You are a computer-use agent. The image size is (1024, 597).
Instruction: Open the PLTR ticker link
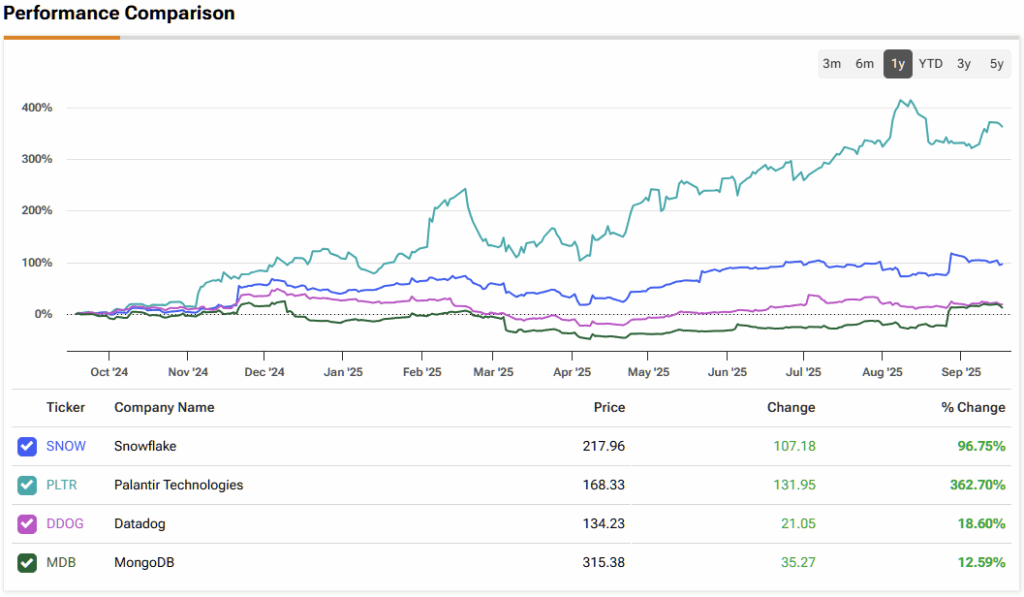click(62, 485)
